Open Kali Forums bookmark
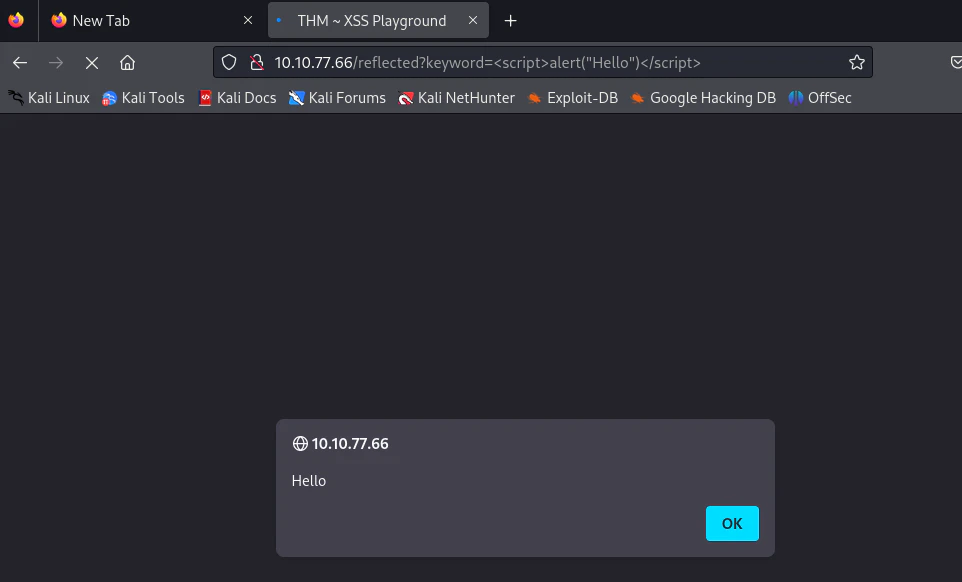 337,98
